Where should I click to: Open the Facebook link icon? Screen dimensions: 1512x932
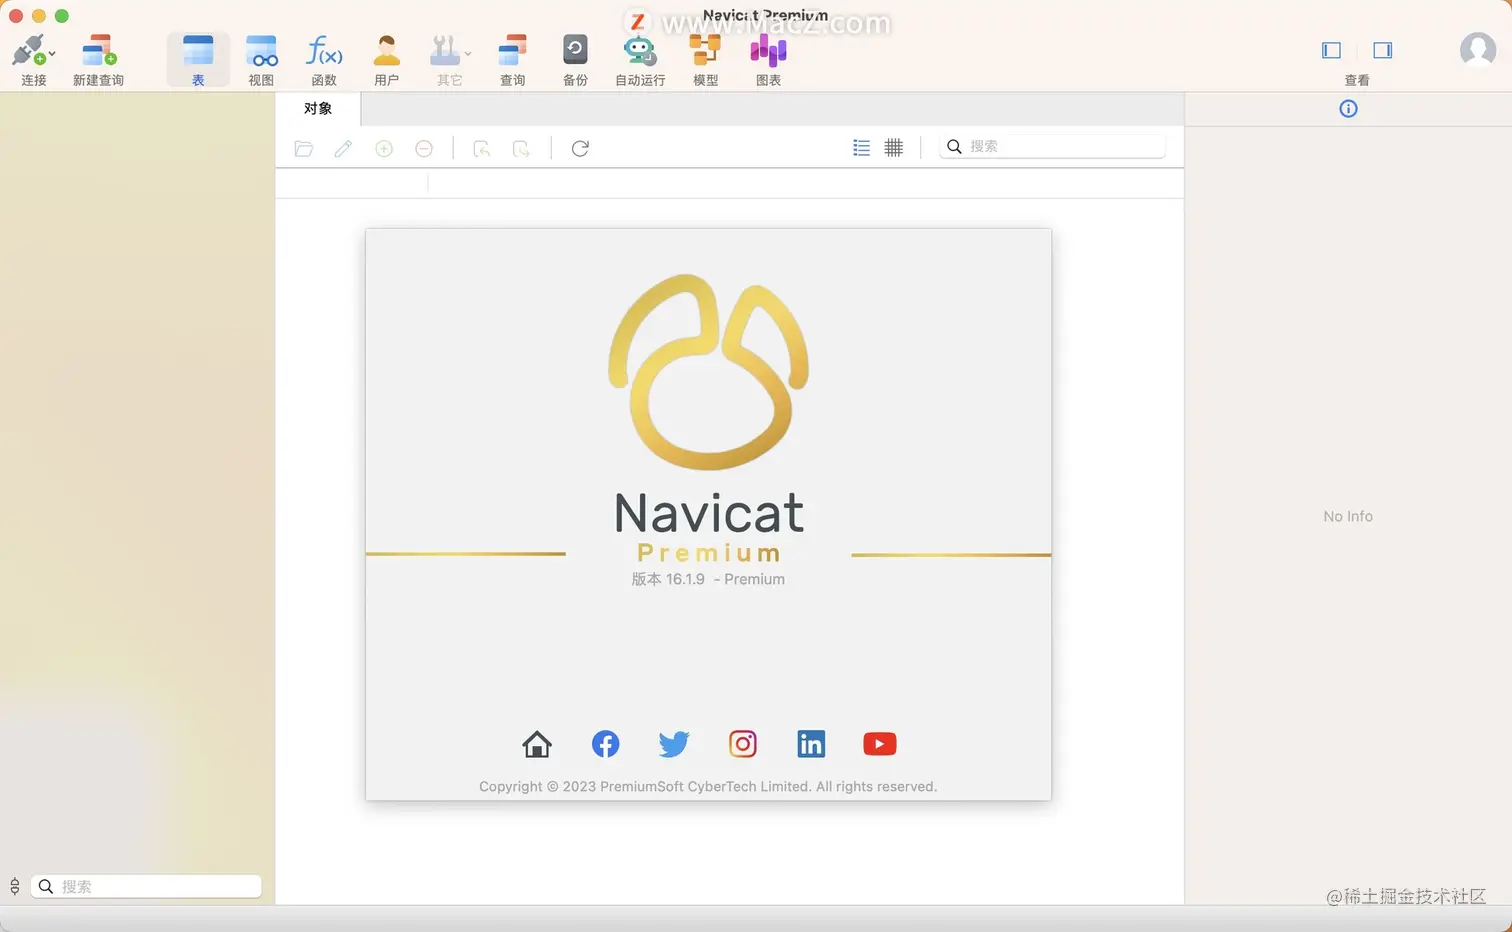click(605, 744)
